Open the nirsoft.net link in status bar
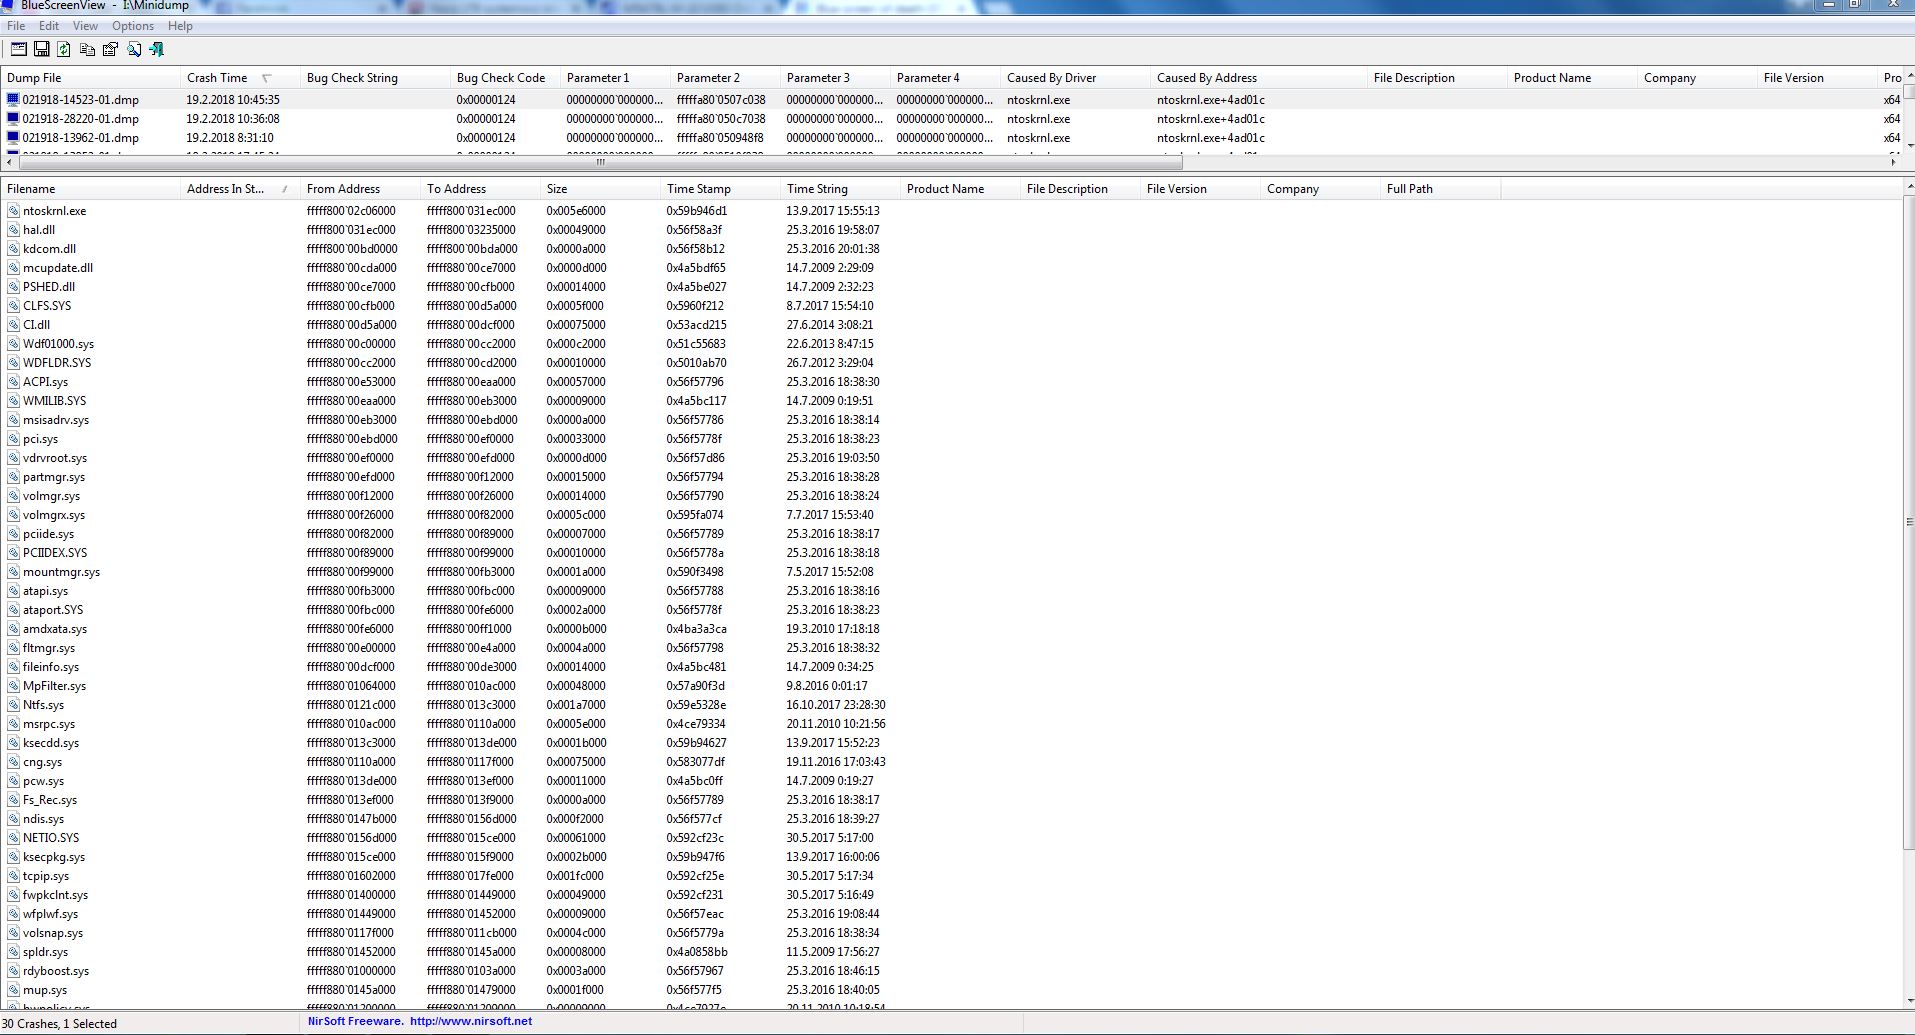The height and width of the screenshot is (1035, 1915). coord(471,1022)
